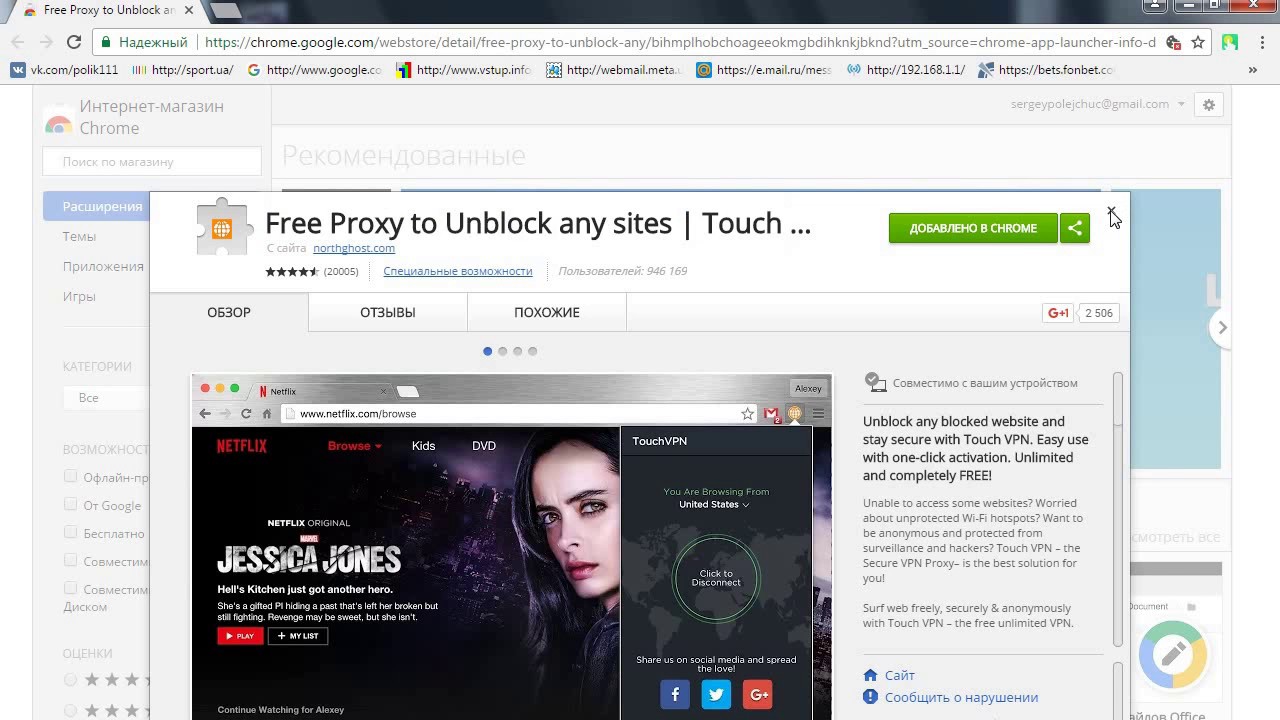This screenshot has width=1280, height=720.
Task: Open the http://sport.ua/ bookmark
Action: click(182, 70)
